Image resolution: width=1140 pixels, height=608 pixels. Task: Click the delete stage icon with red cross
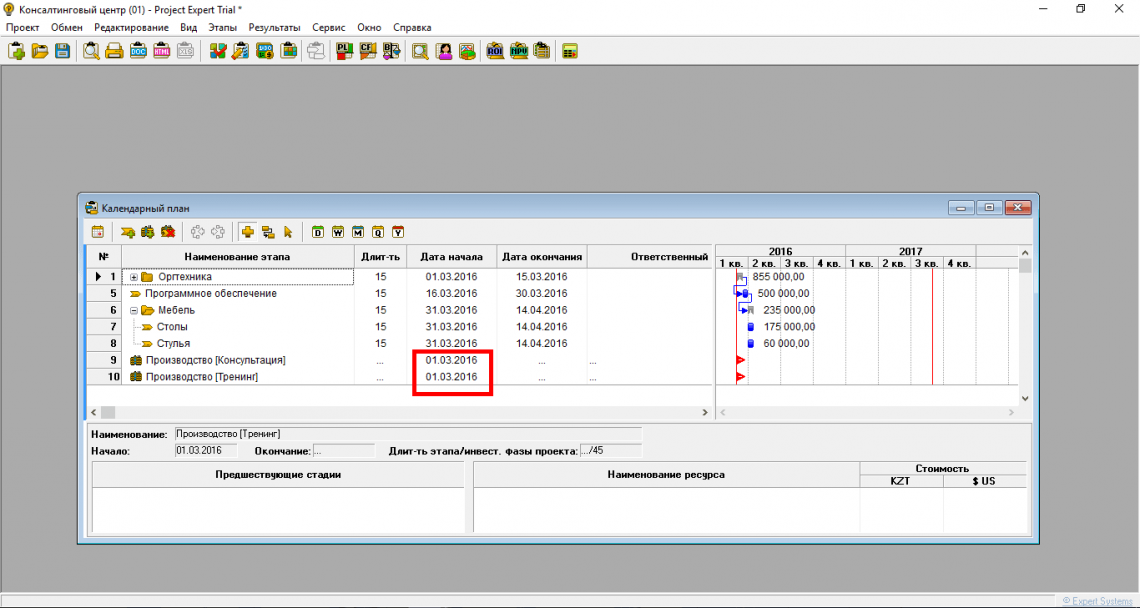[x=168, y=232]
